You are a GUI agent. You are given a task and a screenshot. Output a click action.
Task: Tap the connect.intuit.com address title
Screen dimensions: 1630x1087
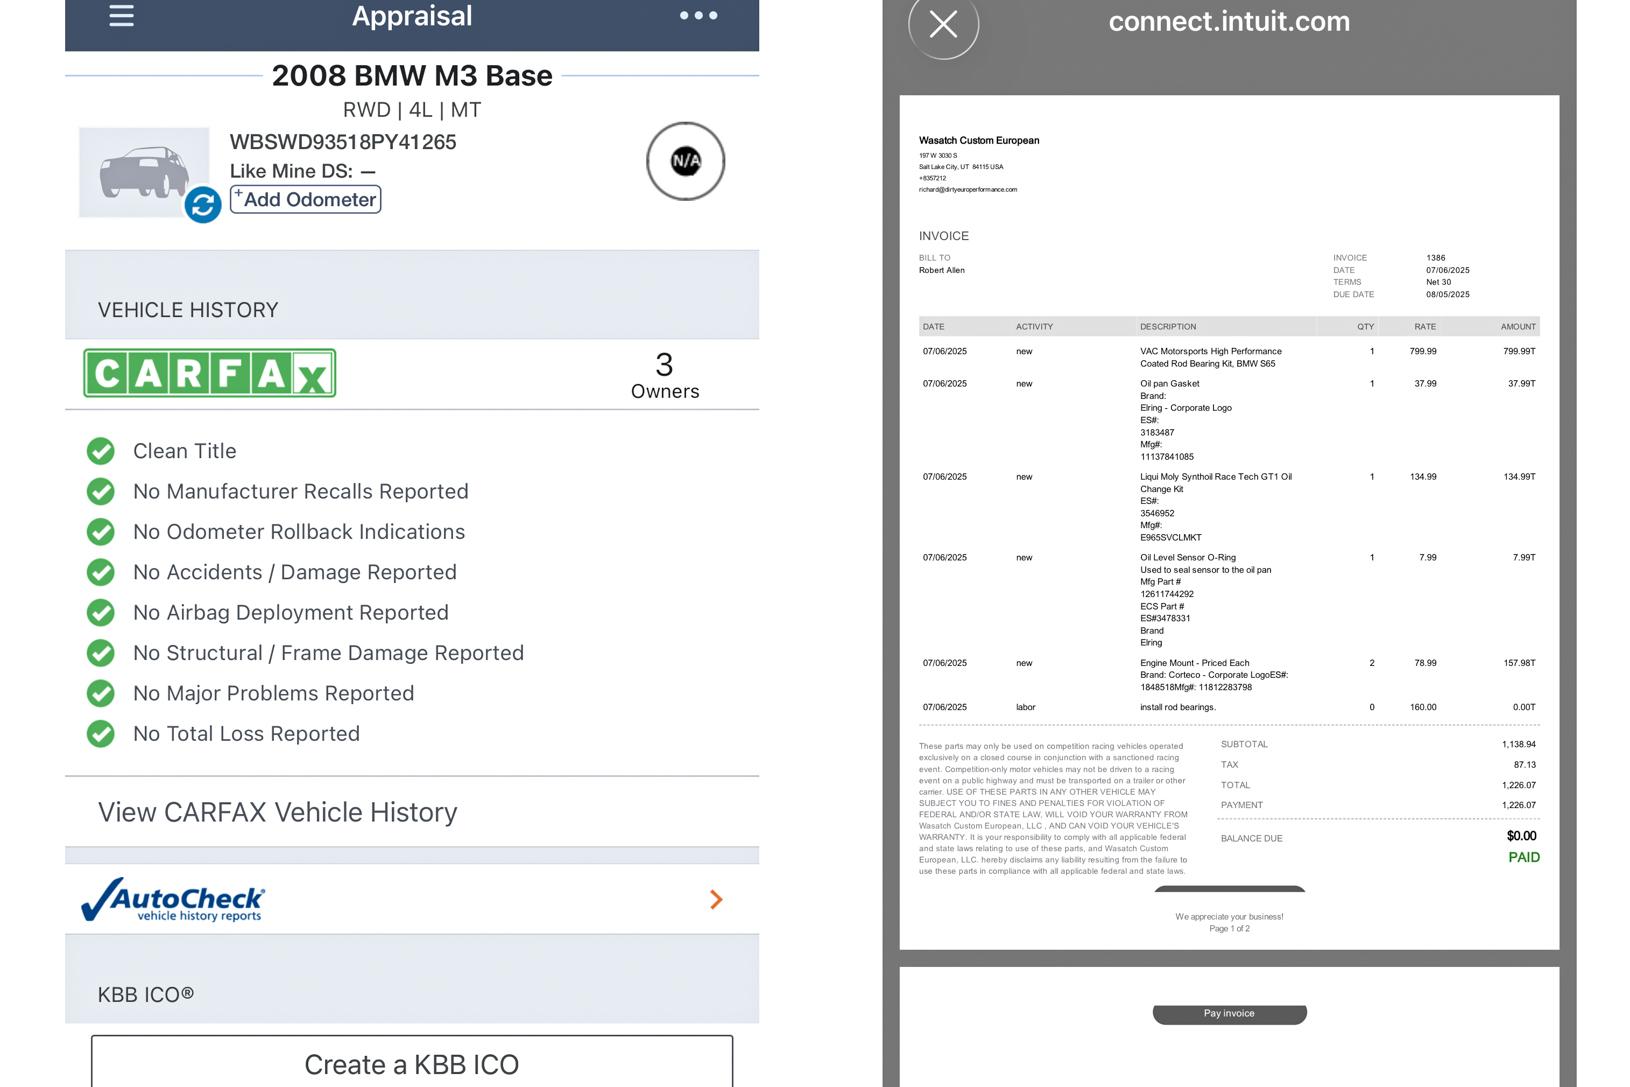click(x=1229, y=21)
